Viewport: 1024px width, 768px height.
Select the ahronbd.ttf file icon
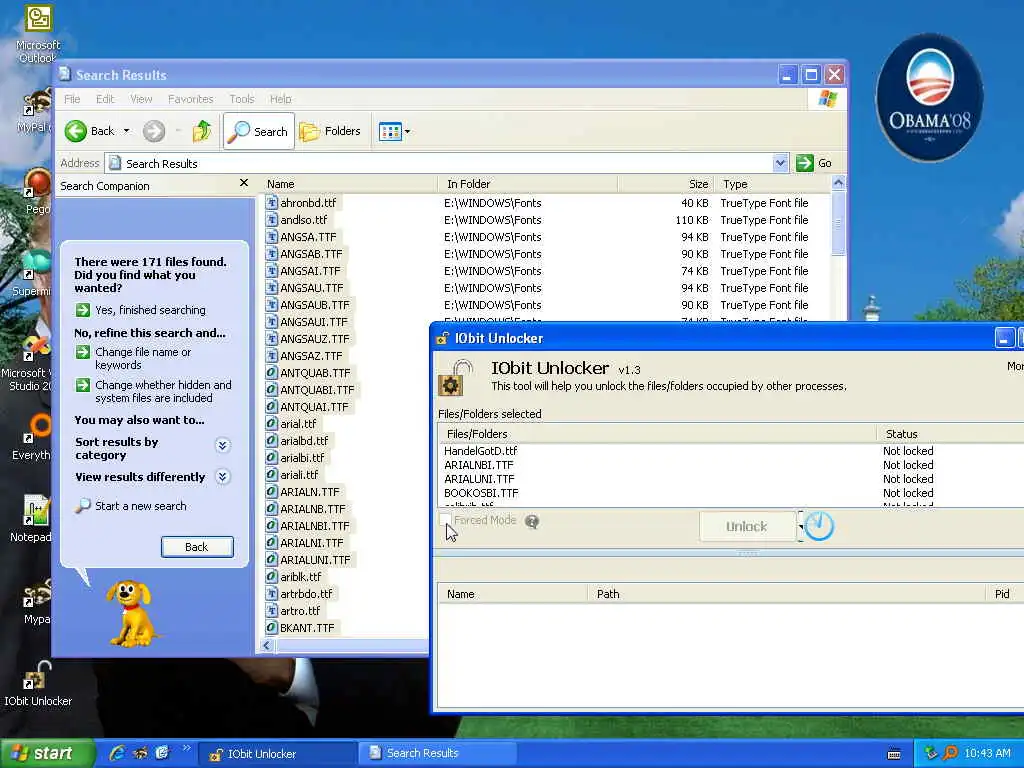[272, 203]
